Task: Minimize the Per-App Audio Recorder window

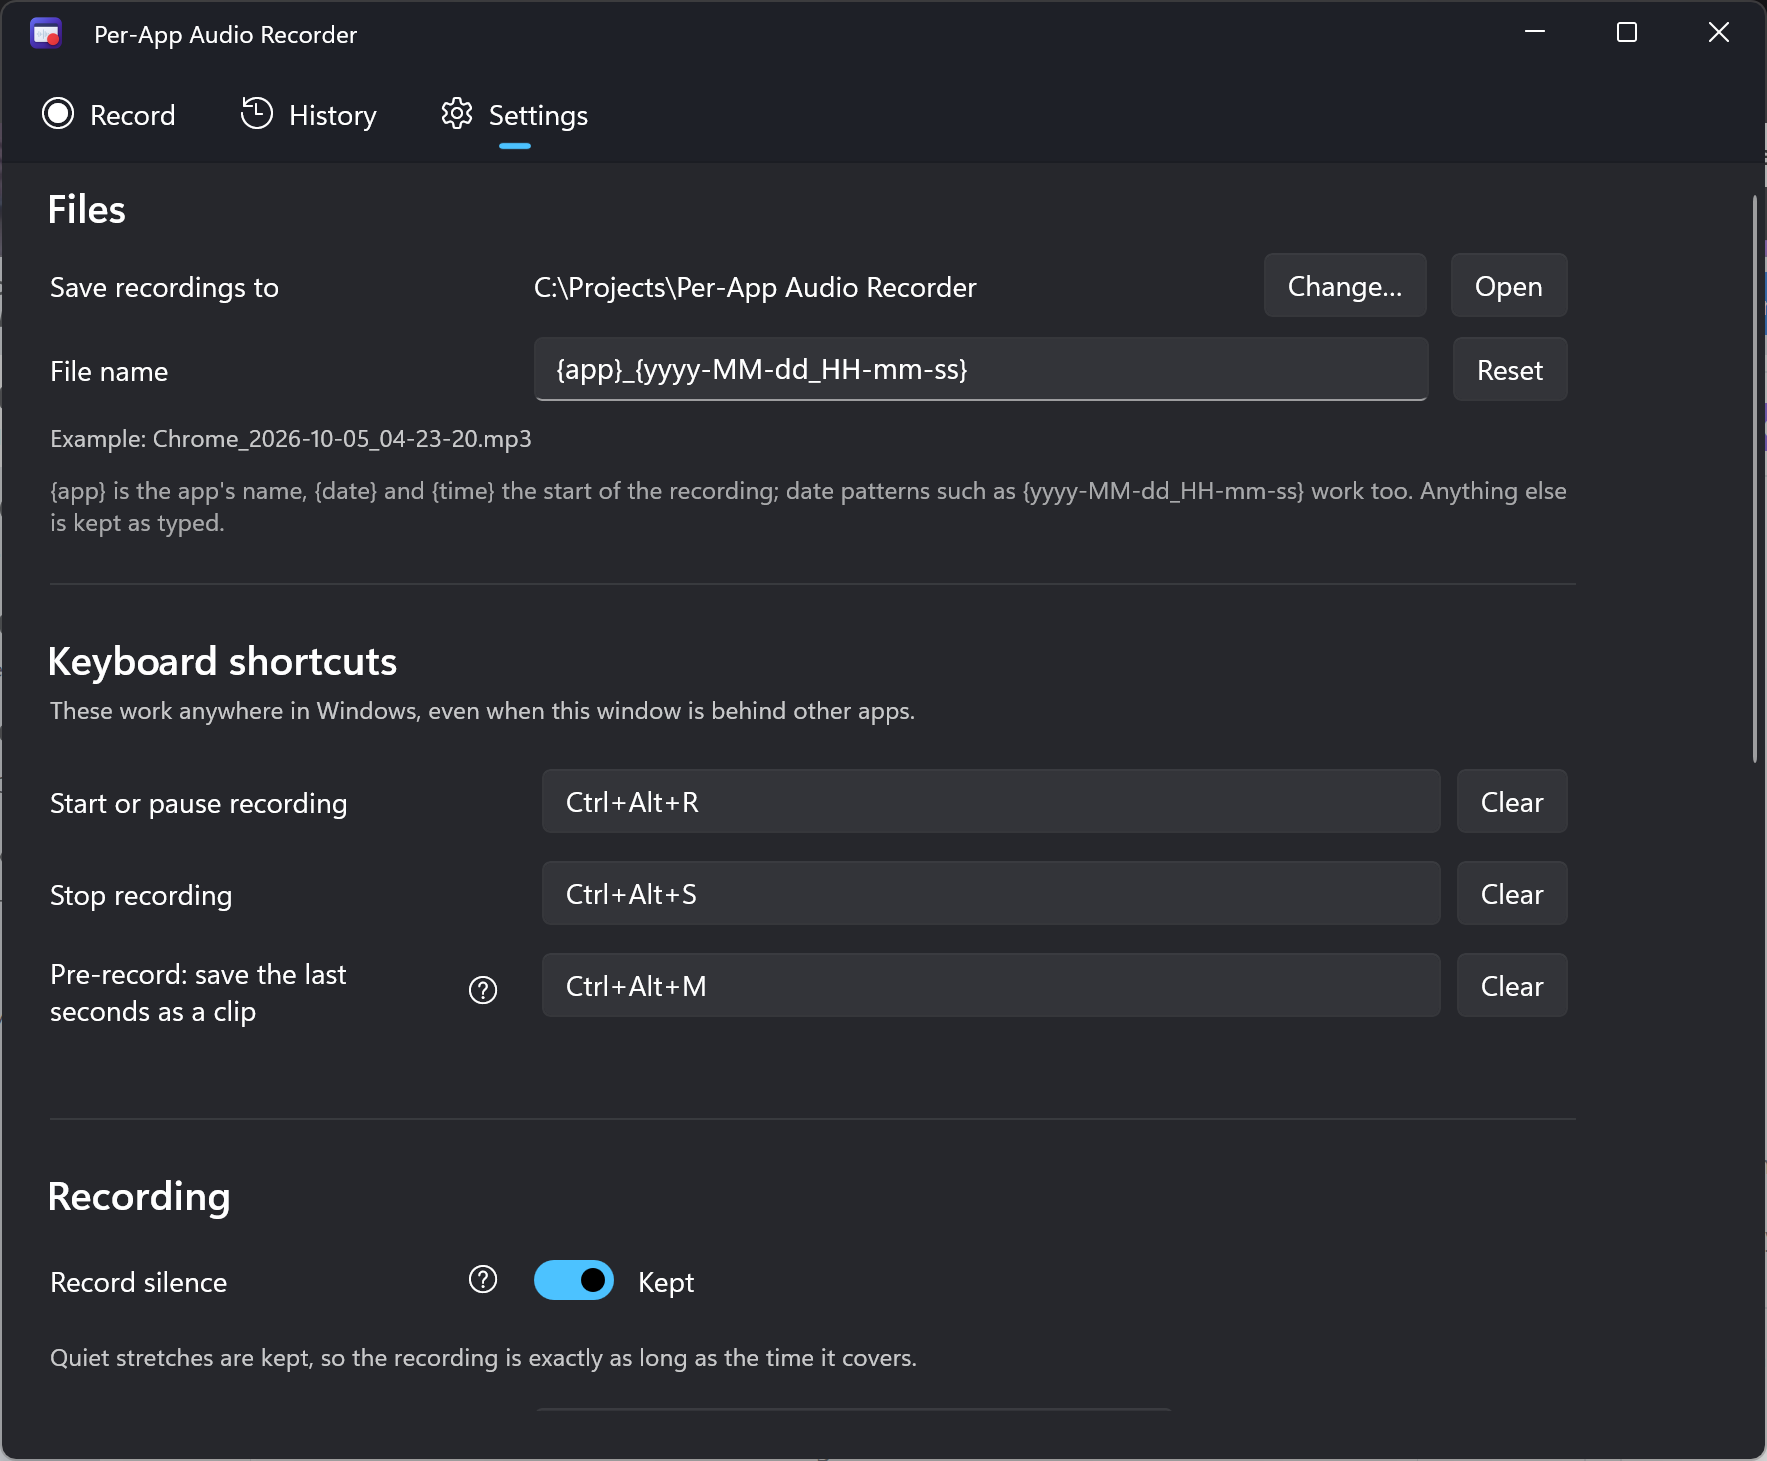Action: coord(1535,32)
